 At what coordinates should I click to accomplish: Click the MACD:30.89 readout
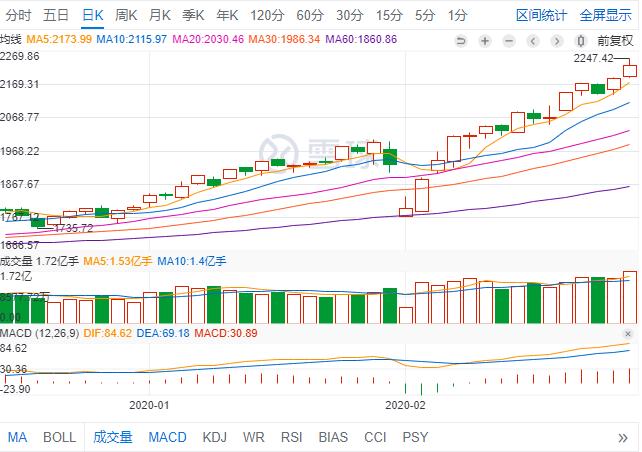[x=226, y=333]
